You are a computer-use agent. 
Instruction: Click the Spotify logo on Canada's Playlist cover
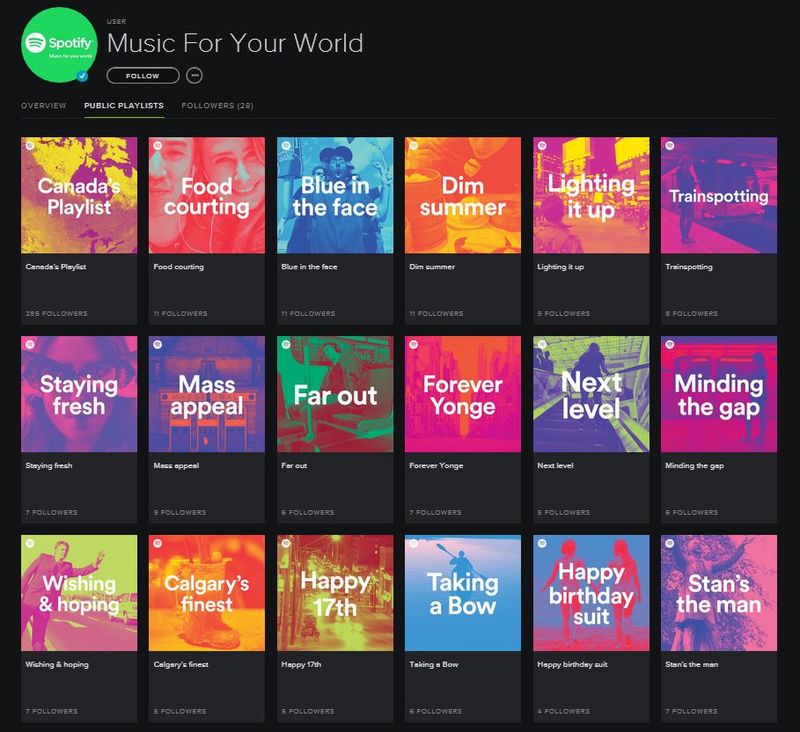pyautogui.click(x=30, y=146)
